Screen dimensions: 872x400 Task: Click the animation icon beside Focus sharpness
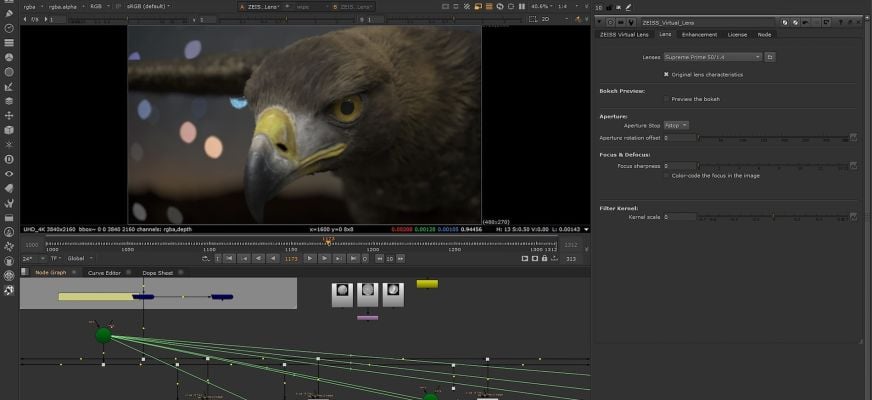pyautogui.click(x=853, y=165)
